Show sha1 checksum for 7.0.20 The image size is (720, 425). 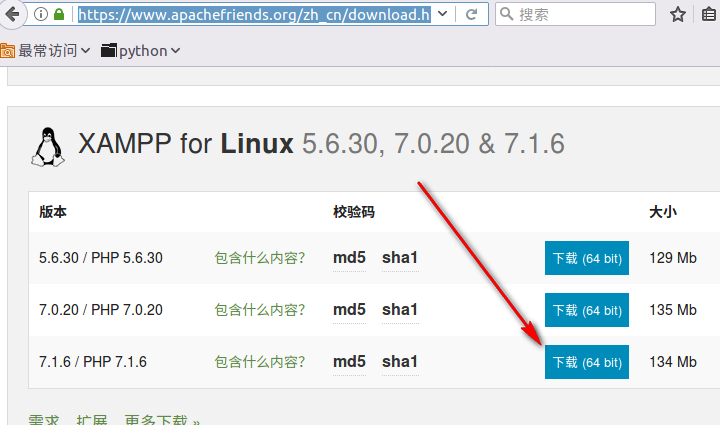(x=400, y=310)
